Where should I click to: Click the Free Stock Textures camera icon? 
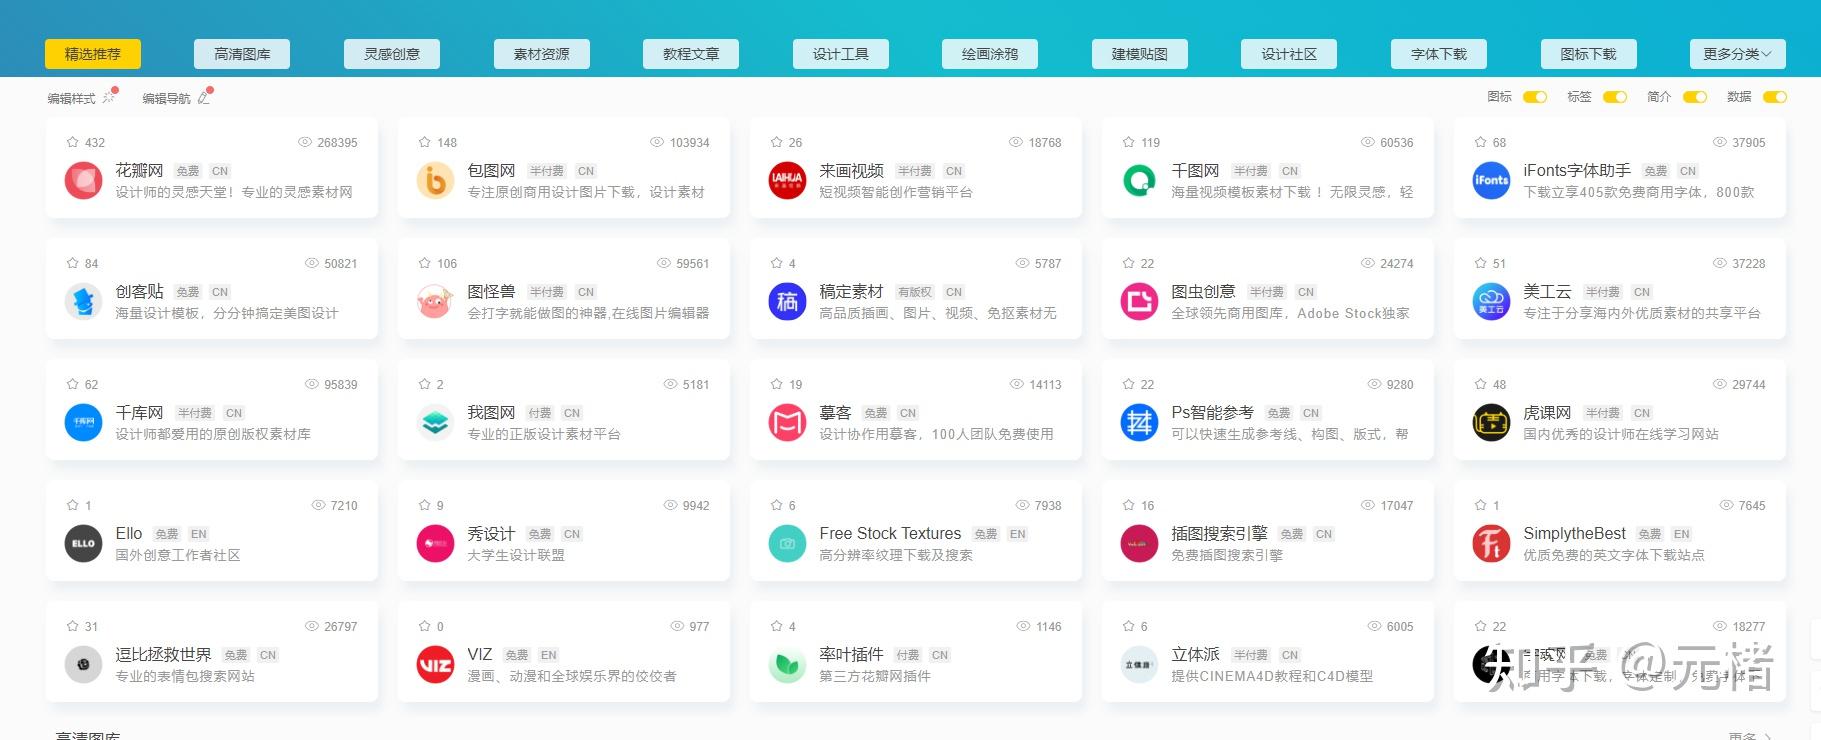(x=787, y=544)
